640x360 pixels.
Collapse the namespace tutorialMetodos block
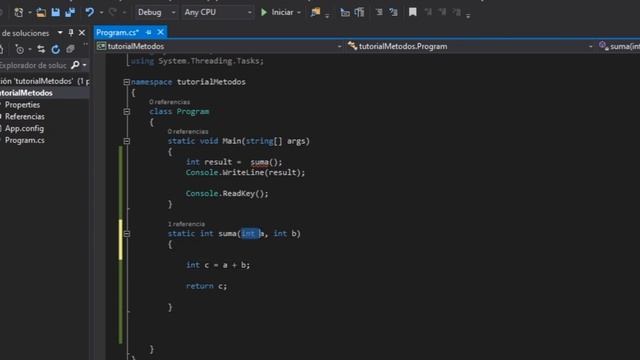tap(127, 82)
